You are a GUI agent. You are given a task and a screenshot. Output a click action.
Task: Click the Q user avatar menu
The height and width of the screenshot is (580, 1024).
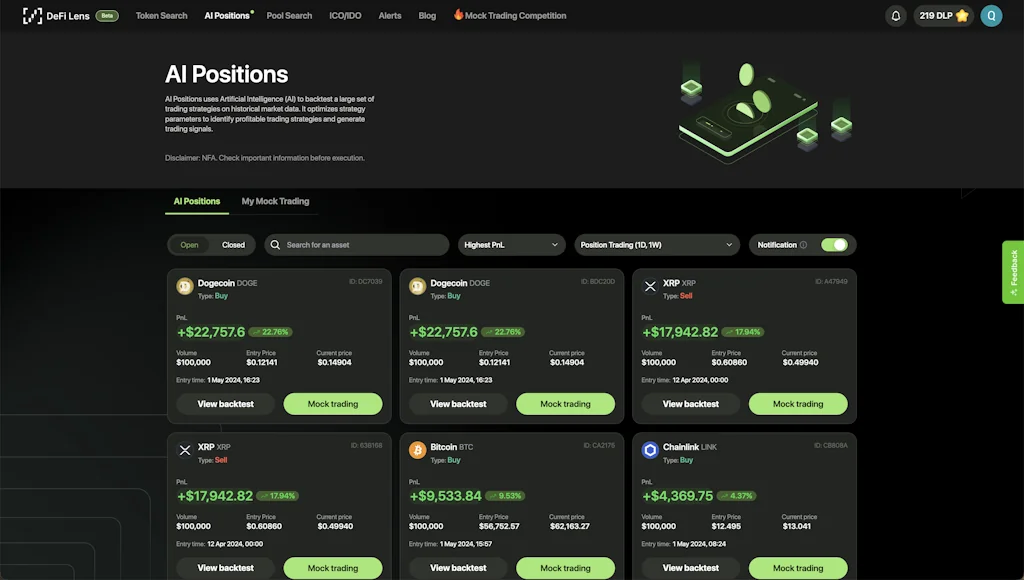point(989,15)
